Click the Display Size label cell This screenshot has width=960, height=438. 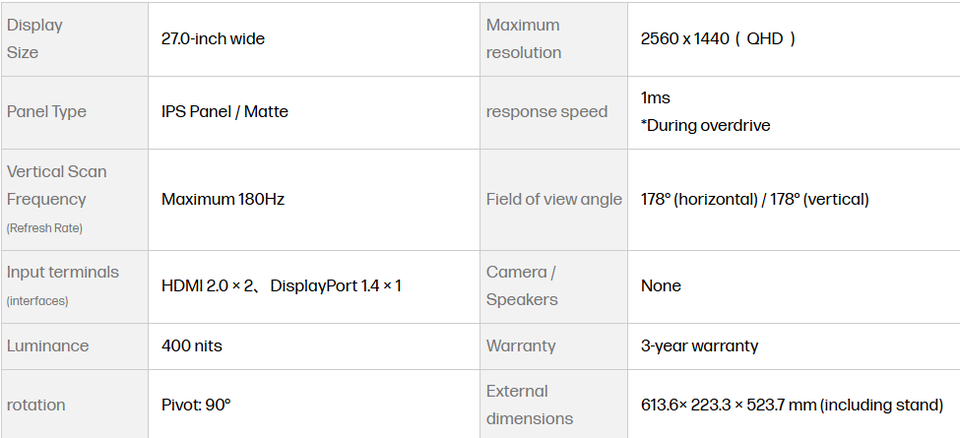pos(74,39)
